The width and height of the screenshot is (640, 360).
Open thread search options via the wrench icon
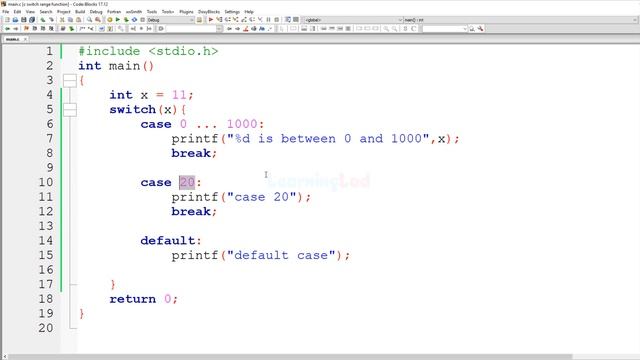480,29
